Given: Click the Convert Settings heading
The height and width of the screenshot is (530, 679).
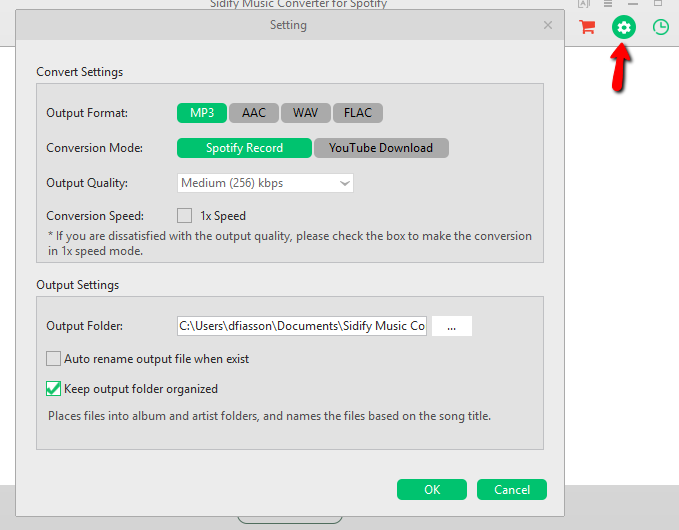Looking at the screenshot, I should (80, 72).
